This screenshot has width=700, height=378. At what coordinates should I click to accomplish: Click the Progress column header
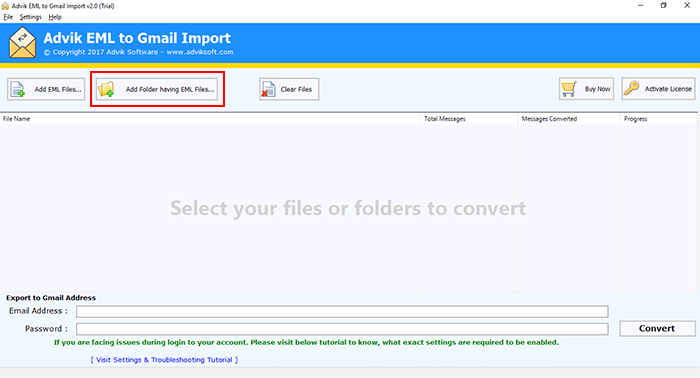(x=658, y=119)
